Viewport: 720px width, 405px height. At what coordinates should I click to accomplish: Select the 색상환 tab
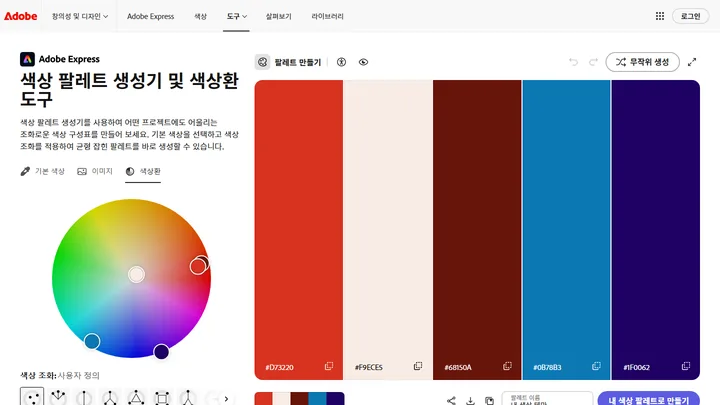pos(143,171)
